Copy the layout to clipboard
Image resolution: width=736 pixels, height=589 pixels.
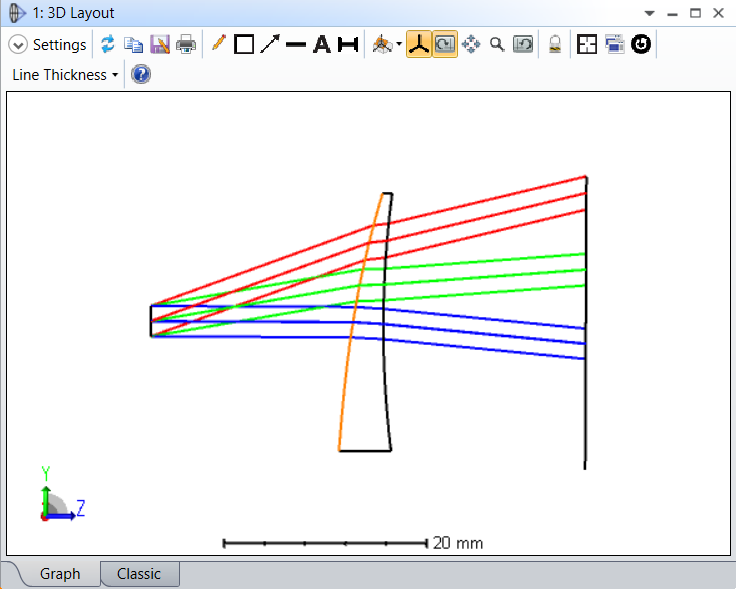point(133,45)
